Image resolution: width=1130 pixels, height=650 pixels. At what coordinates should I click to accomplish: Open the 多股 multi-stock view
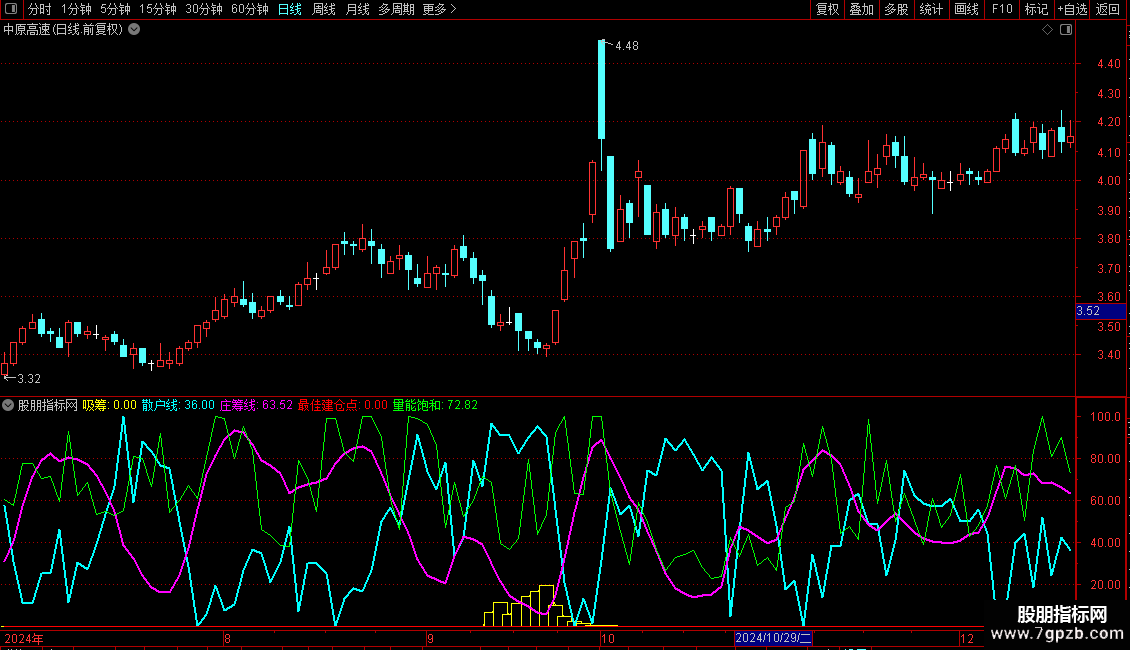point(896,9)
